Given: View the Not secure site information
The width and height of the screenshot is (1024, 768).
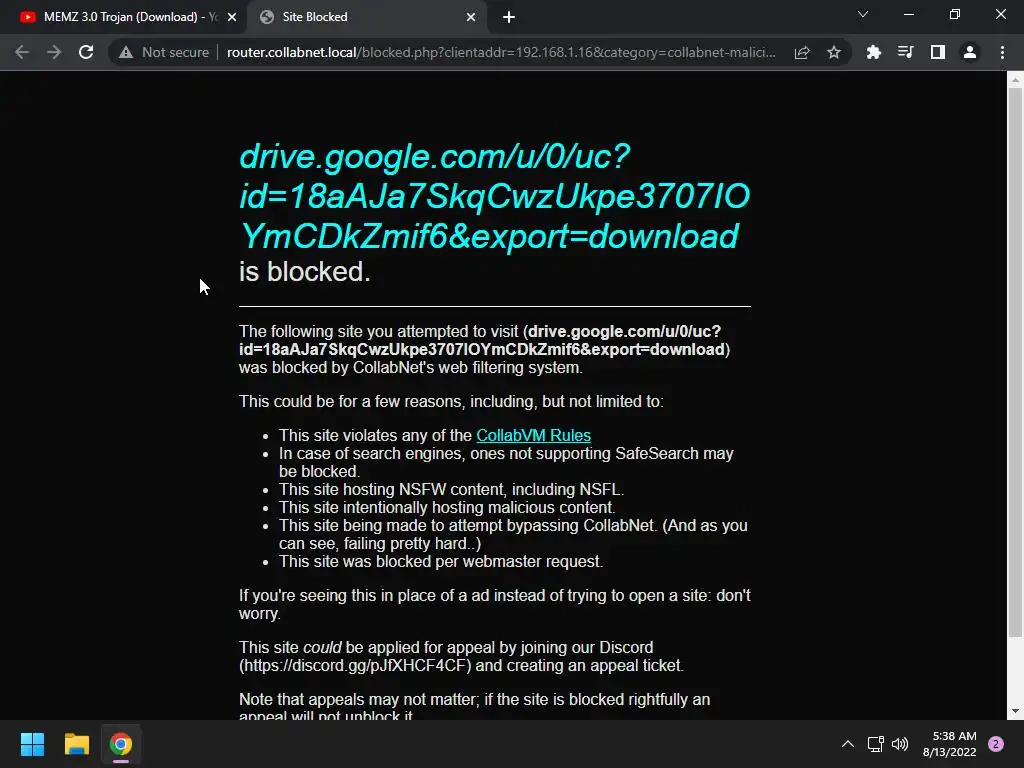Looking at the screenshot, I should [x=164, y=52].
